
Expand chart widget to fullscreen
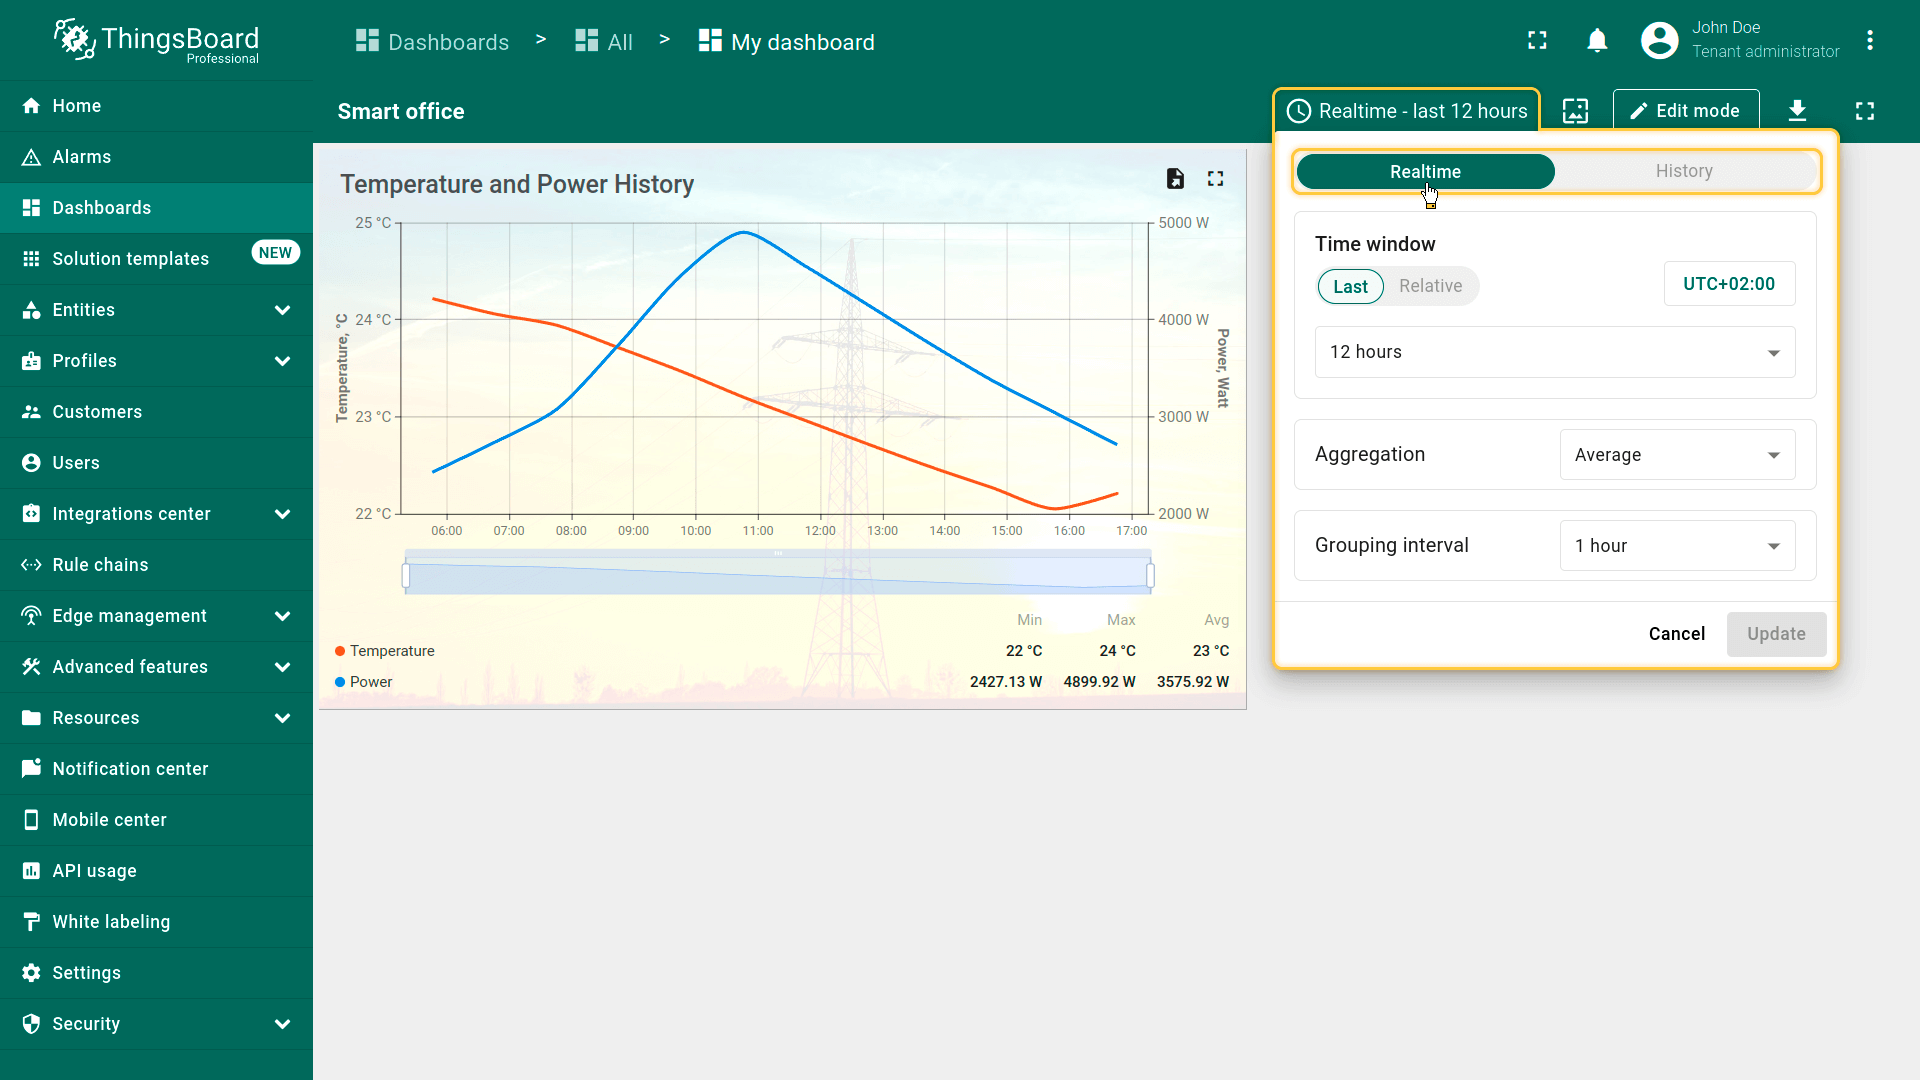coord(1215,179)
